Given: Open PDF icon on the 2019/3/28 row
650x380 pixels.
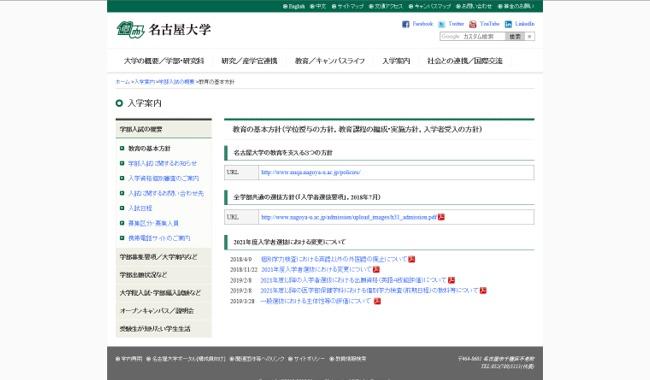Looking at the screenshot, I should [377, 301].
